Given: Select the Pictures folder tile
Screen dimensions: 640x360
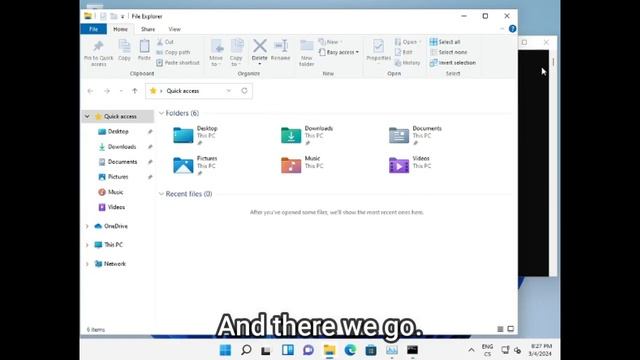Looking at the screenshot, I should point(196,165).
